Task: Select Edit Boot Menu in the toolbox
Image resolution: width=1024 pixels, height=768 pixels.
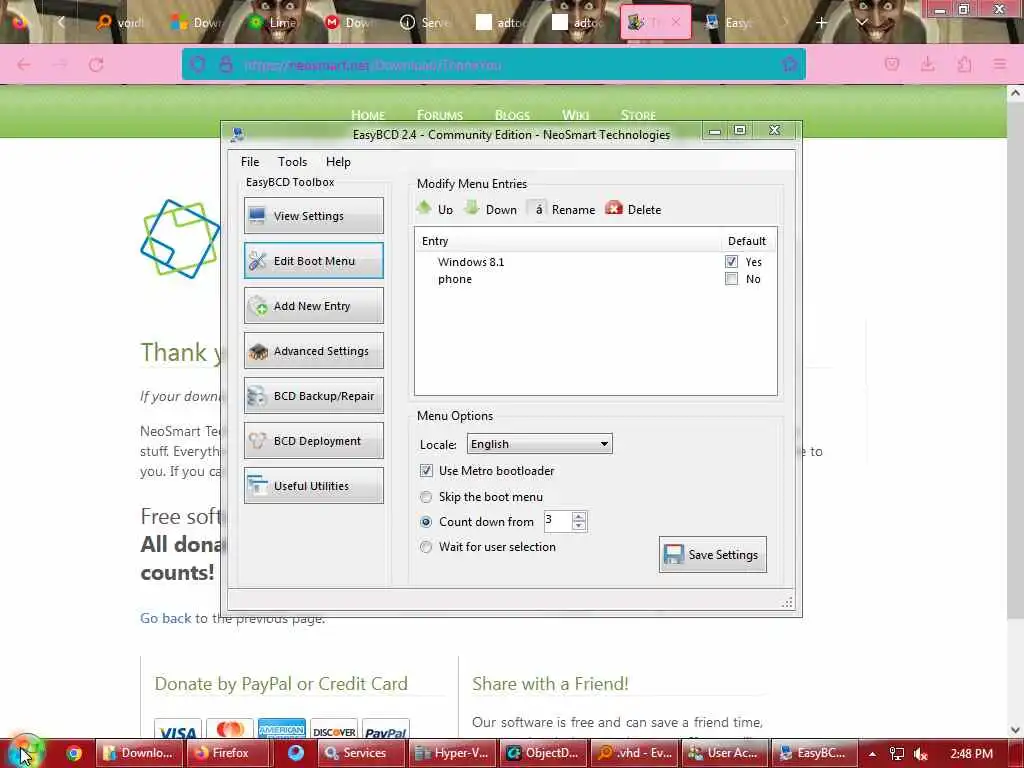Action: point(313,261)
